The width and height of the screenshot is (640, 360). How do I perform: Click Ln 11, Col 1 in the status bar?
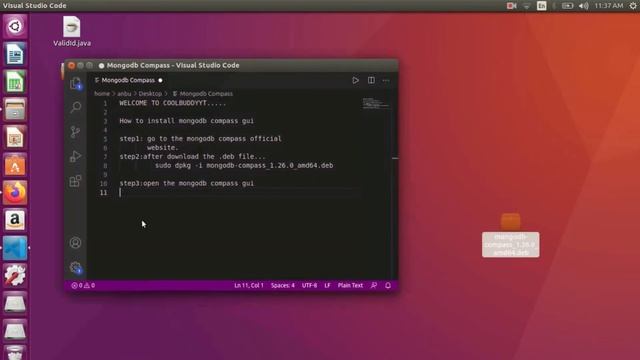click(249, 285)
